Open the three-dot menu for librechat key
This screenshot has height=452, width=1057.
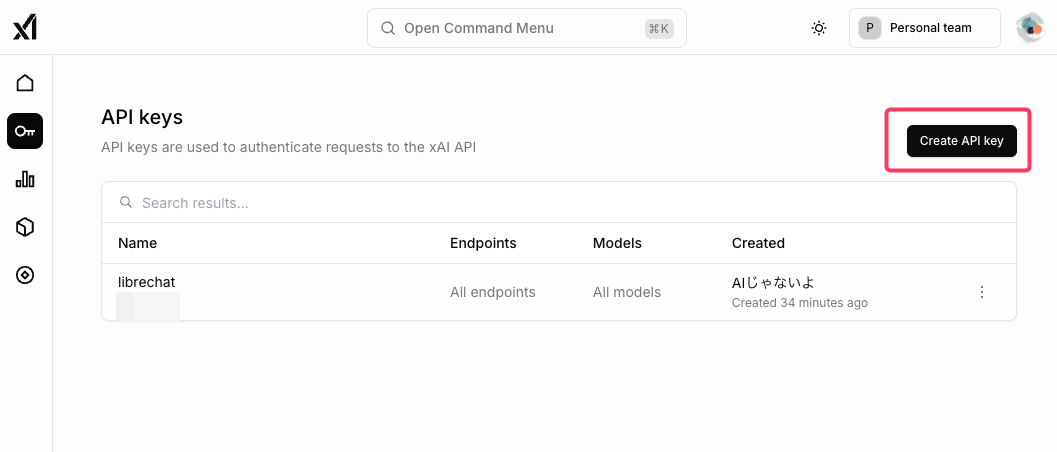point(981,292)
